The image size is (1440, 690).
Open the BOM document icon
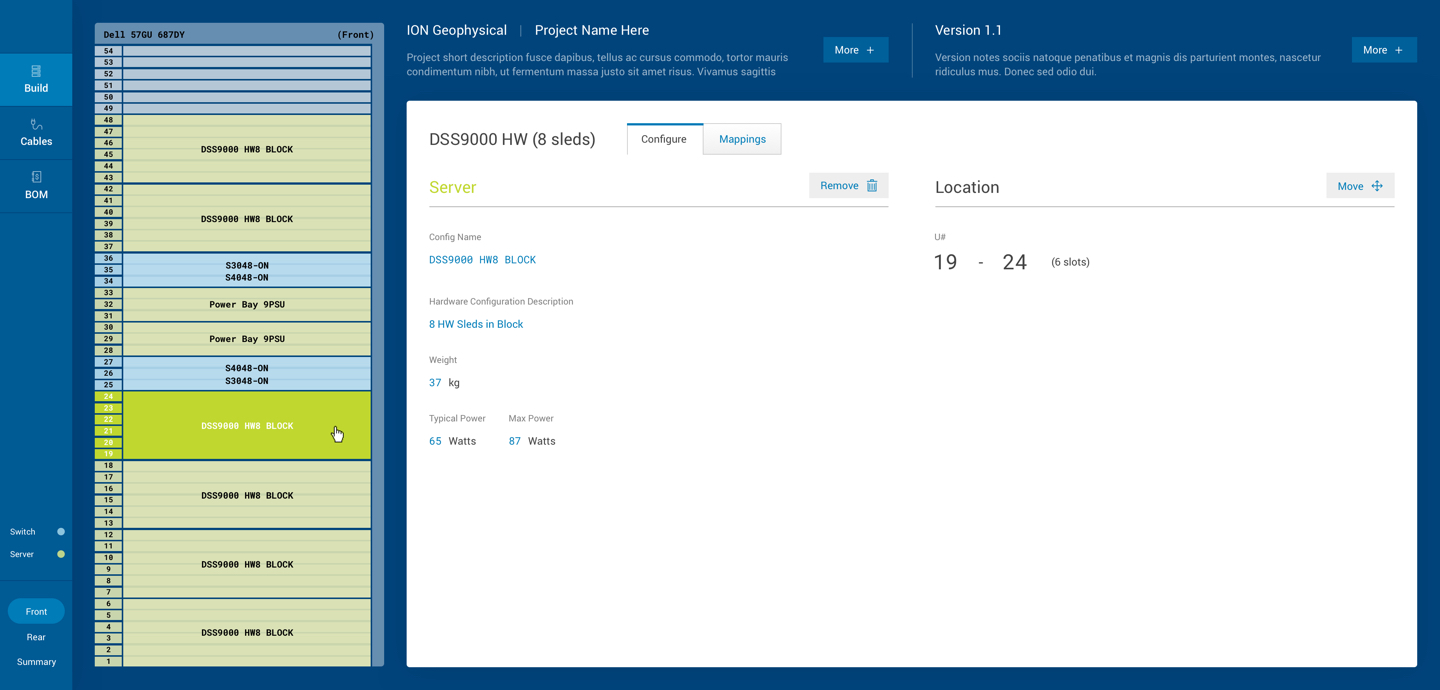[36, 177]
